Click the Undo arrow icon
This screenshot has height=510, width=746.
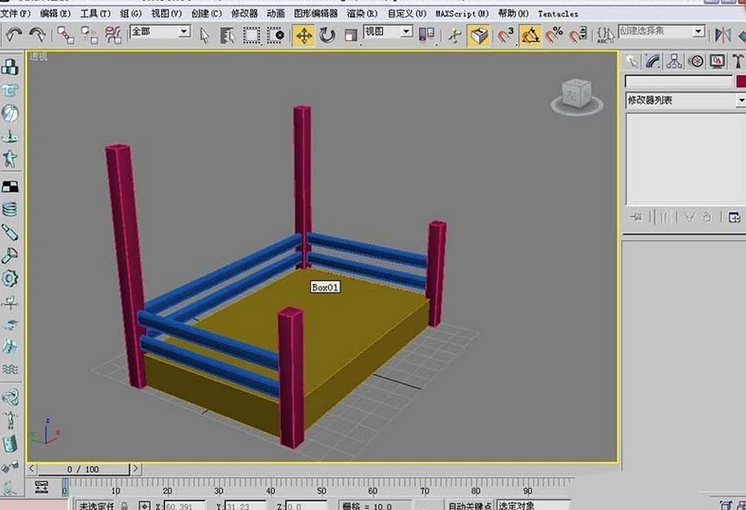coord(14,35)
